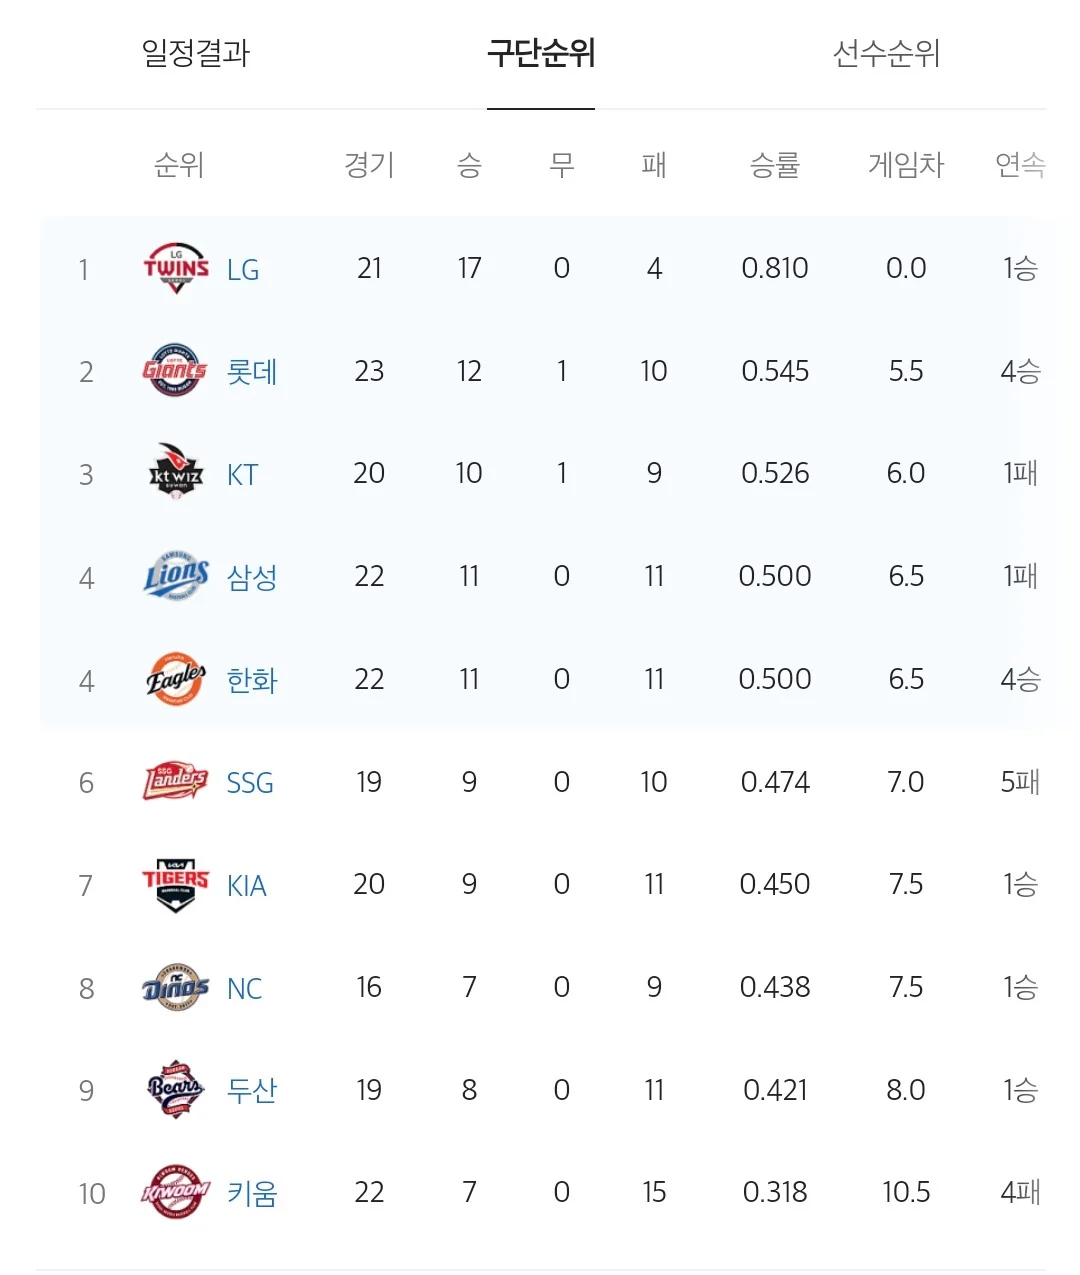Click the 승률 column header
Image resolution: width=1080 pixels, height=1275 pixels.
(x=775, y=164)
